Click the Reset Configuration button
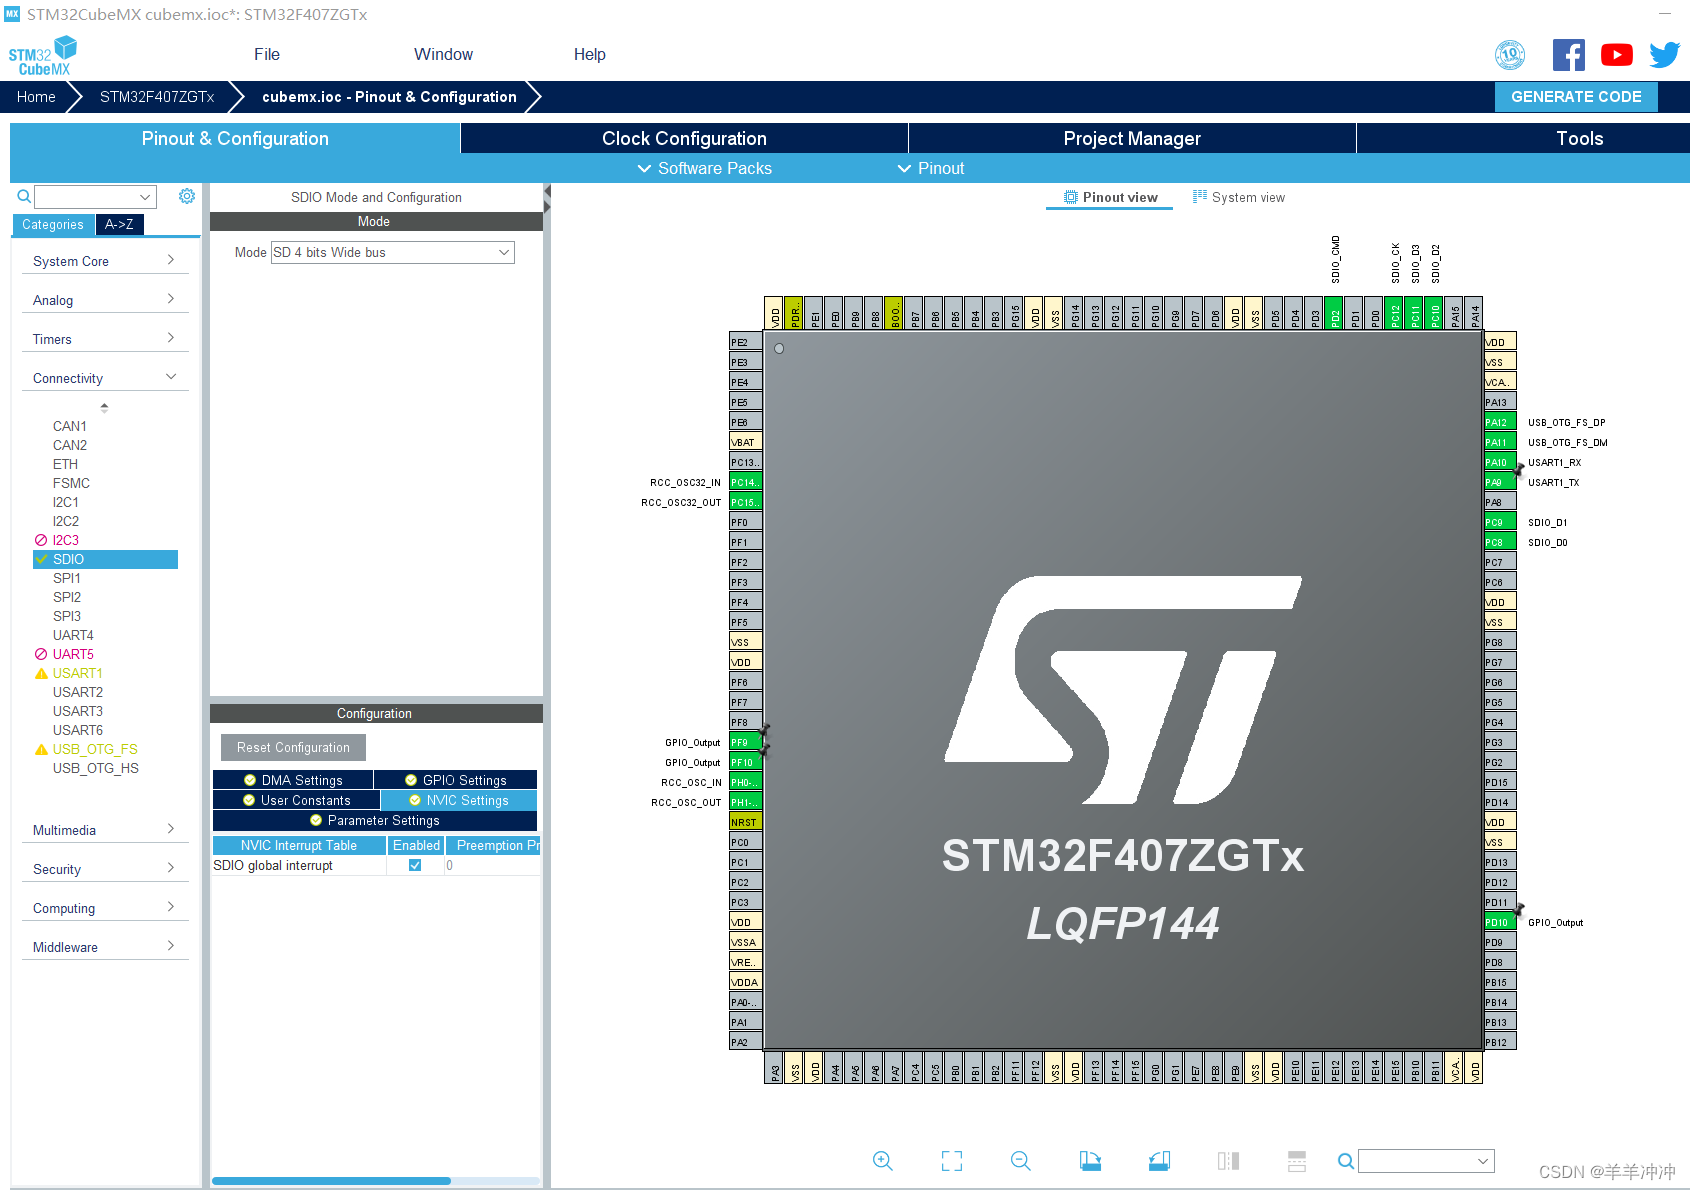 (x=293, y=747)
